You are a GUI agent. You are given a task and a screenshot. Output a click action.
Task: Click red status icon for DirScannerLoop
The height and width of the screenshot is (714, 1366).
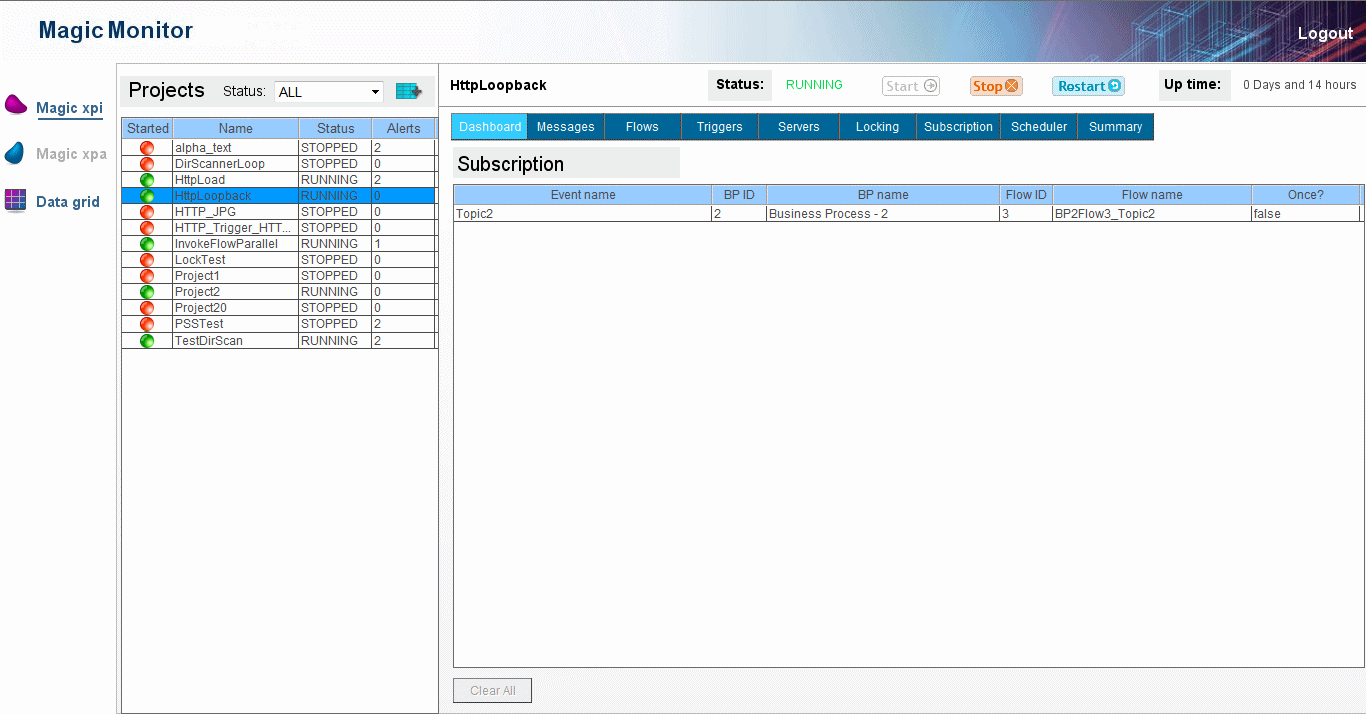[147, 164]
